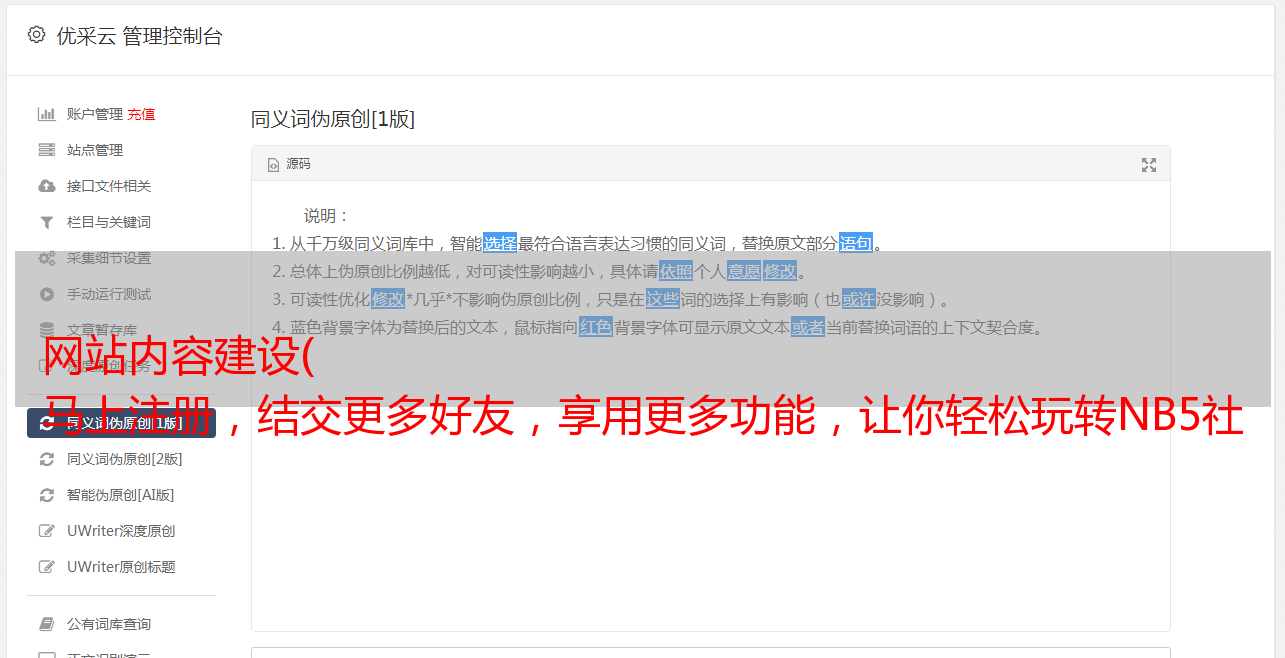Click the UWriter深度原创 edit icon
Viewport: 1285px width, 658px height.
46,531
